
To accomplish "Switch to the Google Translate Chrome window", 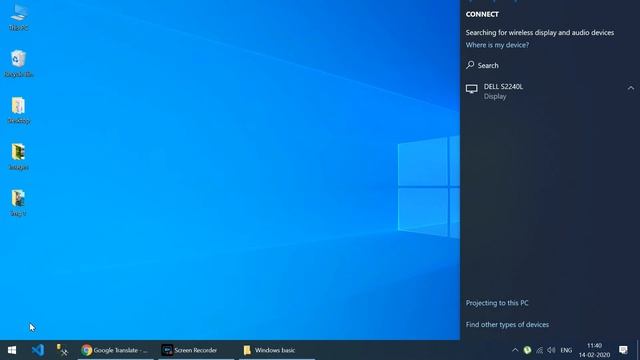I will 116,350.
